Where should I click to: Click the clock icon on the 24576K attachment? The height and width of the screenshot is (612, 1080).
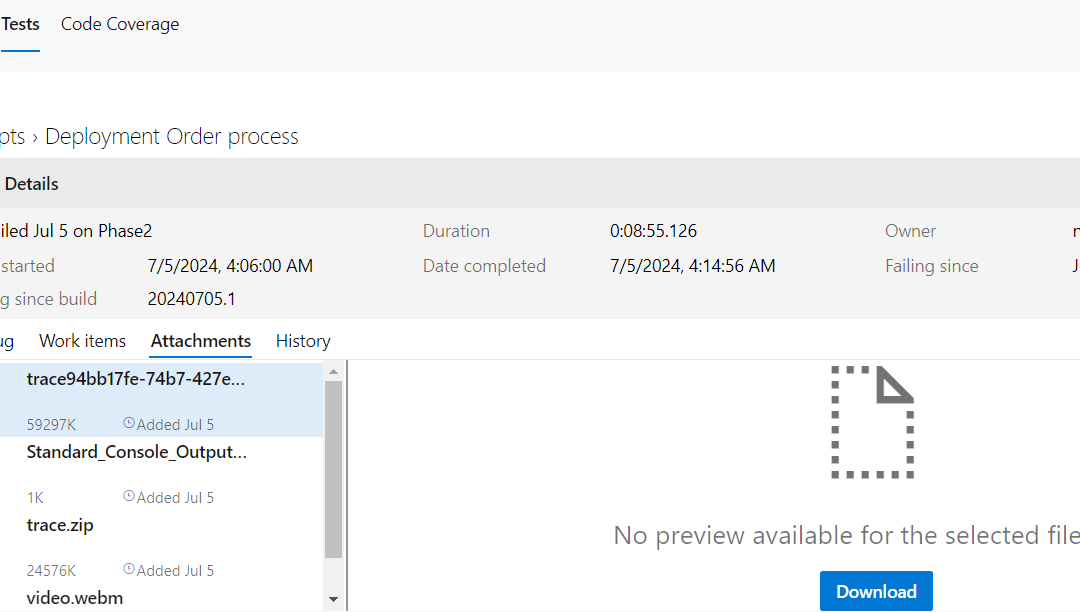click(128, 570)
